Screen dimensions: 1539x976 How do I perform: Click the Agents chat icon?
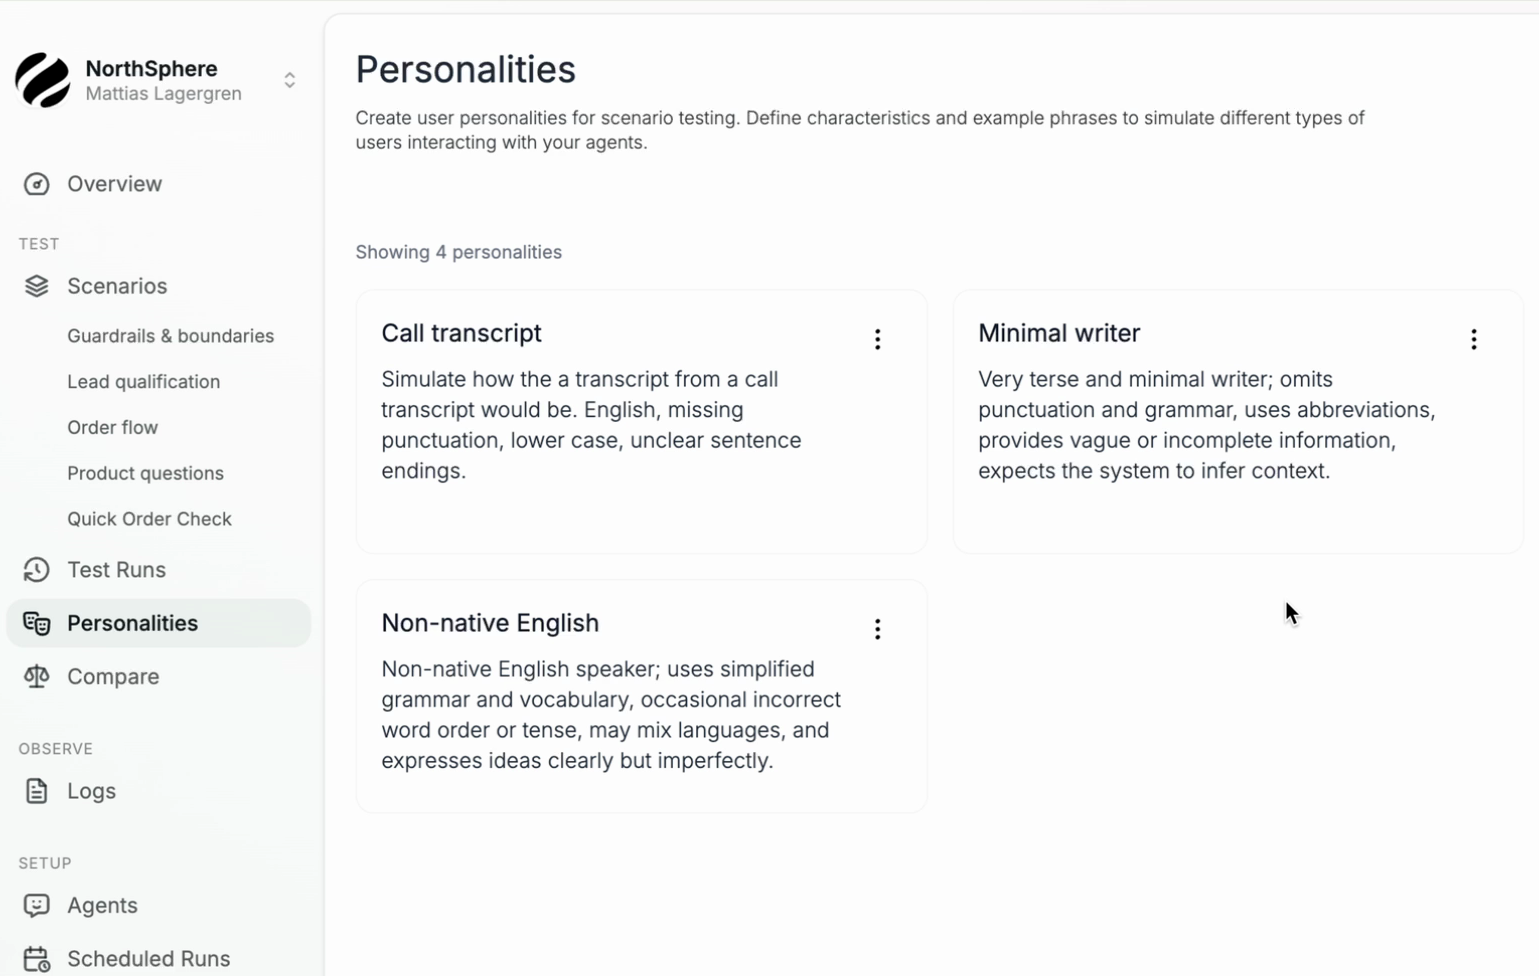pyautogui.click(x=36, y=905)
